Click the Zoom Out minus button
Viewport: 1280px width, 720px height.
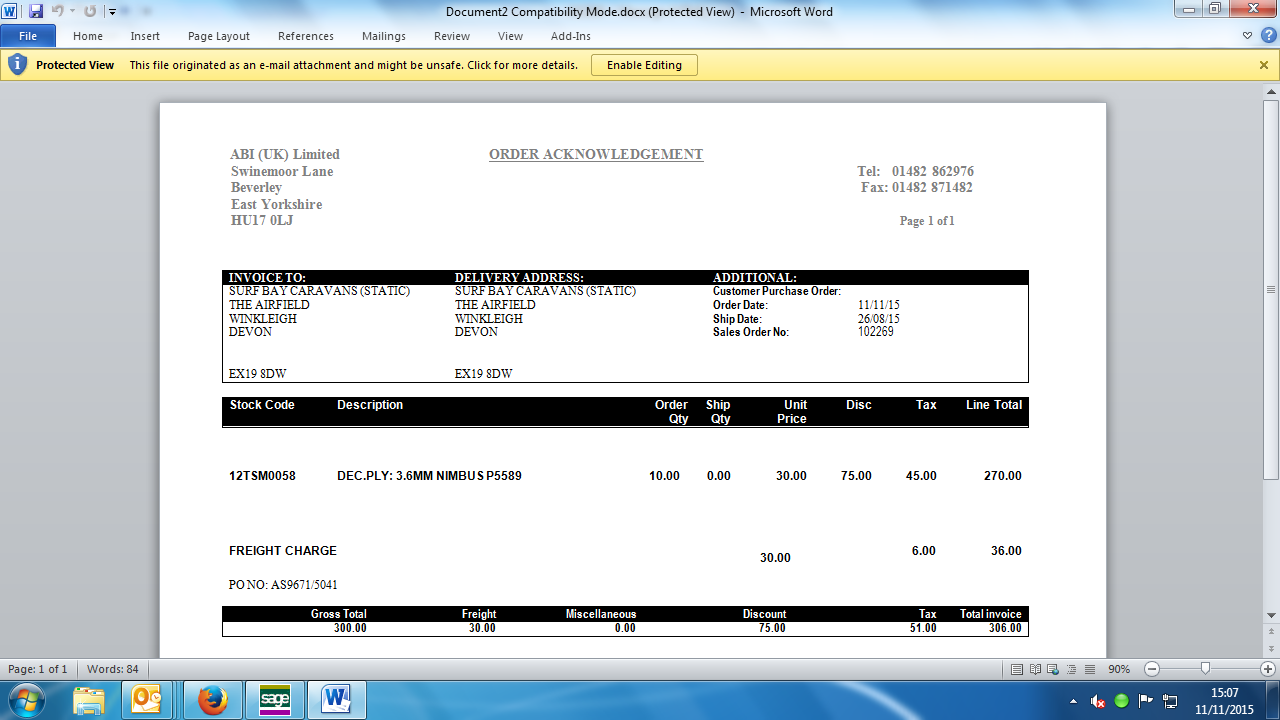click(1152, 669)
